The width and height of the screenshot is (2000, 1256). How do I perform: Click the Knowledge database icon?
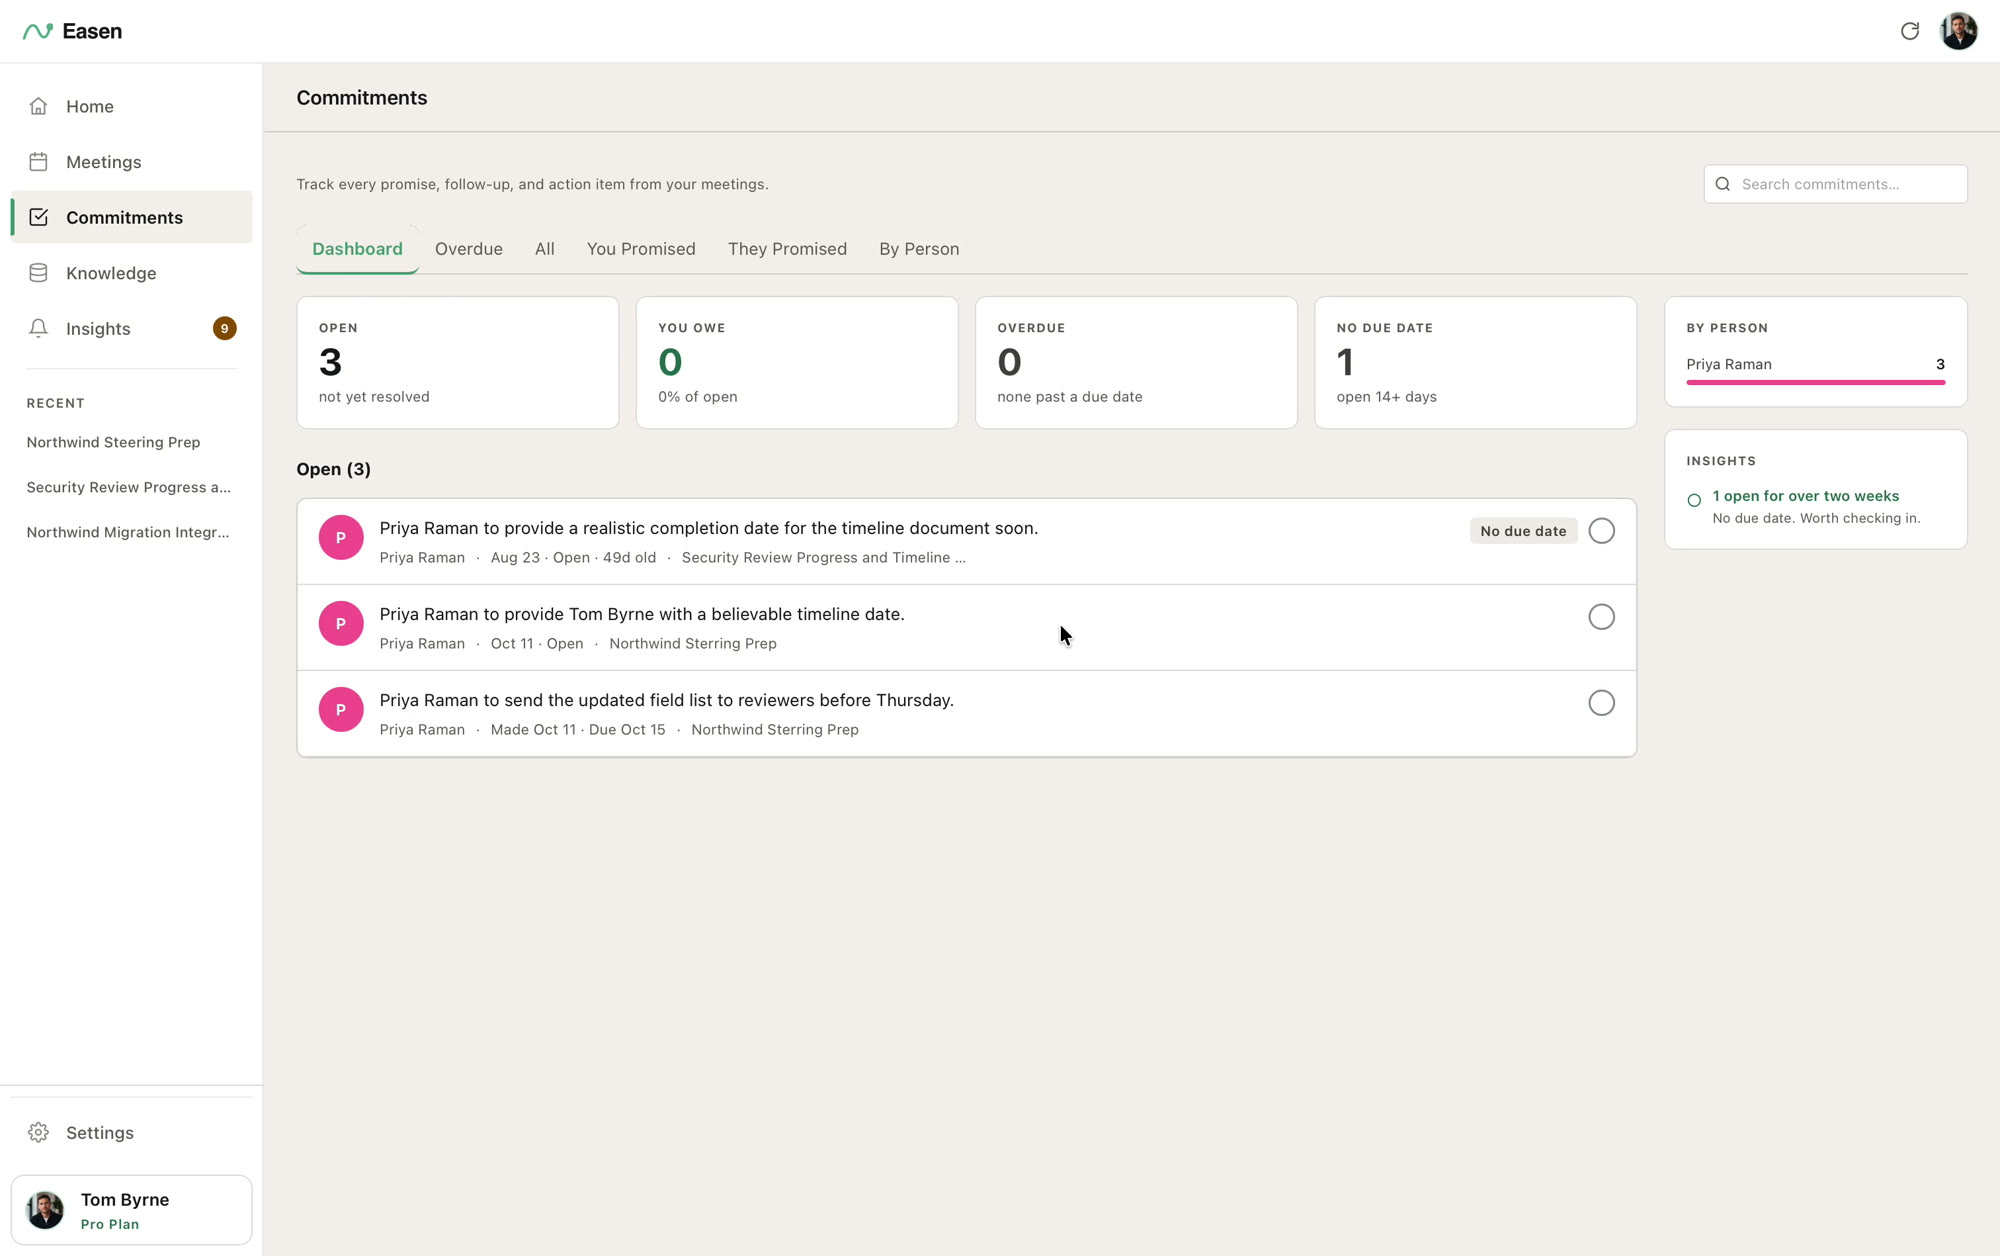tap(38, 273)
